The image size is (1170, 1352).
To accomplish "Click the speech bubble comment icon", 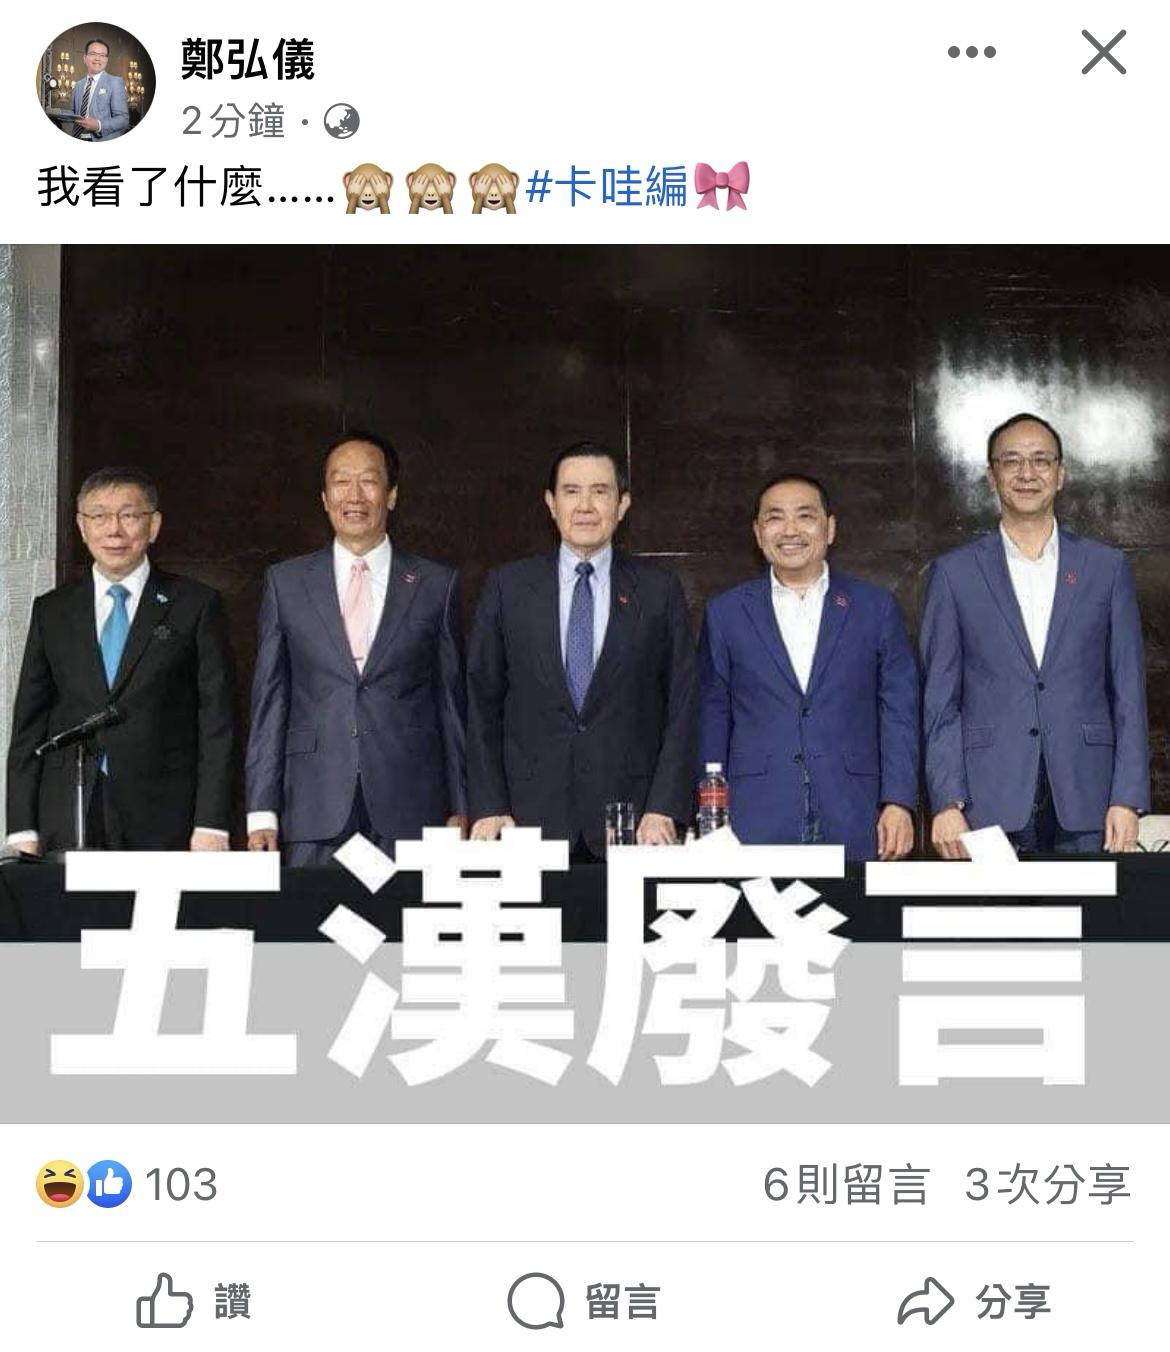I will pyautogui.click(x=536, y=1301).
